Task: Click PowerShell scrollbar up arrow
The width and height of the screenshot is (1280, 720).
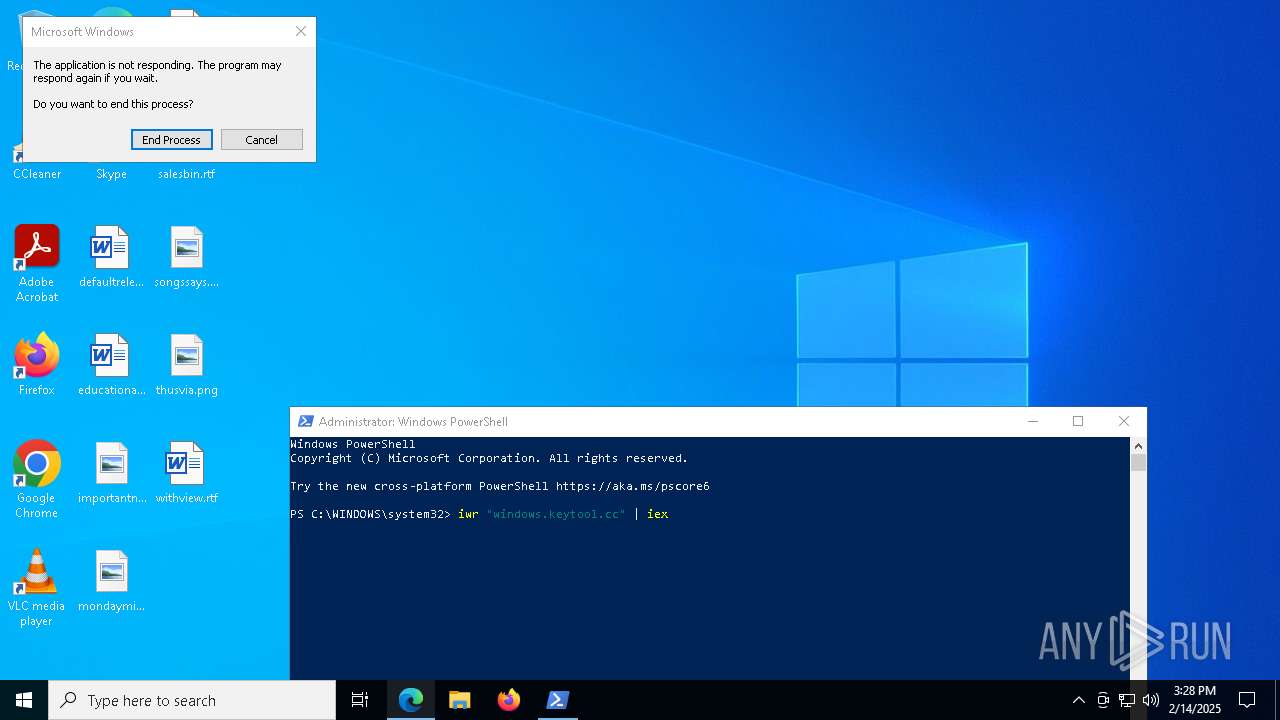Action: coord(1138,446)
